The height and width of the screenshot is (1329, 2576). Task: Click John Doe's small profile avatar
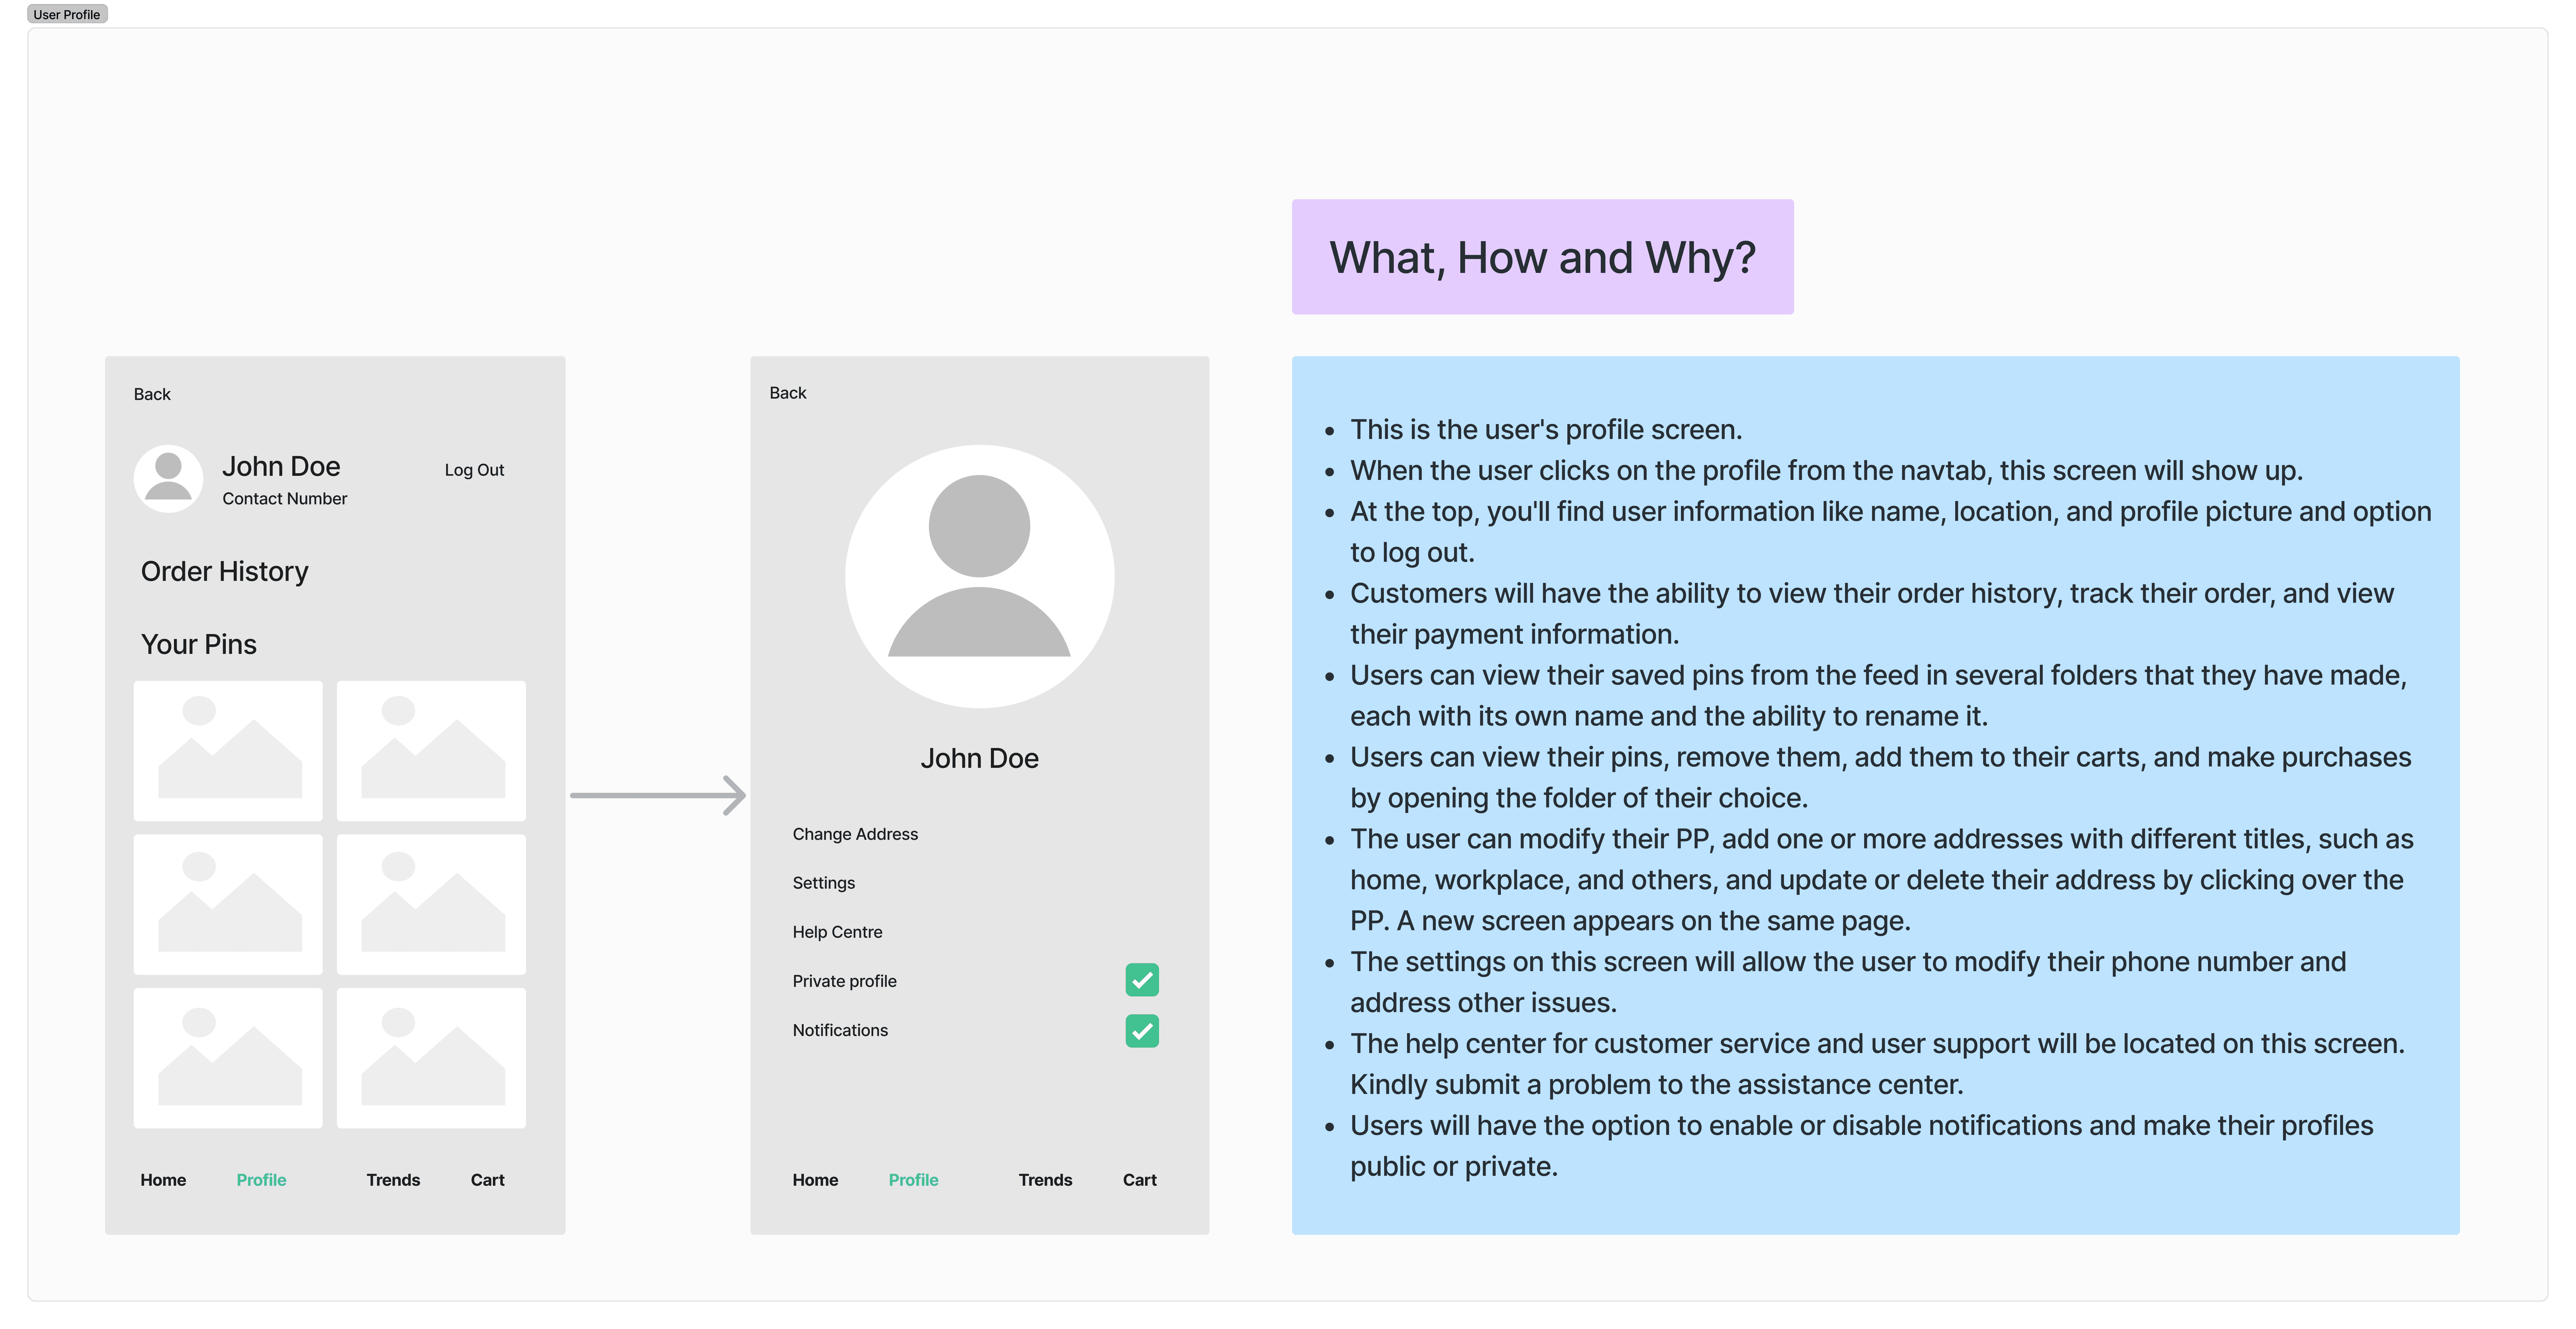click(168, 479)
